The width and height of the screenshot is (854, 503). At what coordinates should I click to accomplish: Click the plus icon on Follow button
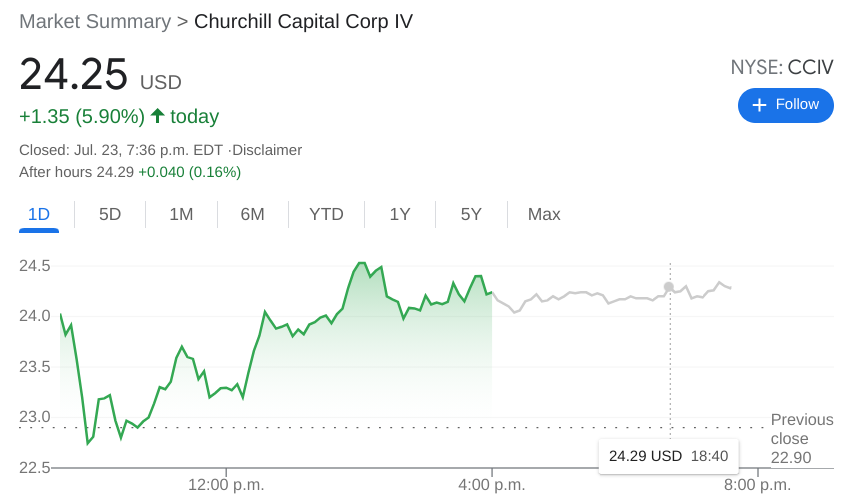coord(759,105)
